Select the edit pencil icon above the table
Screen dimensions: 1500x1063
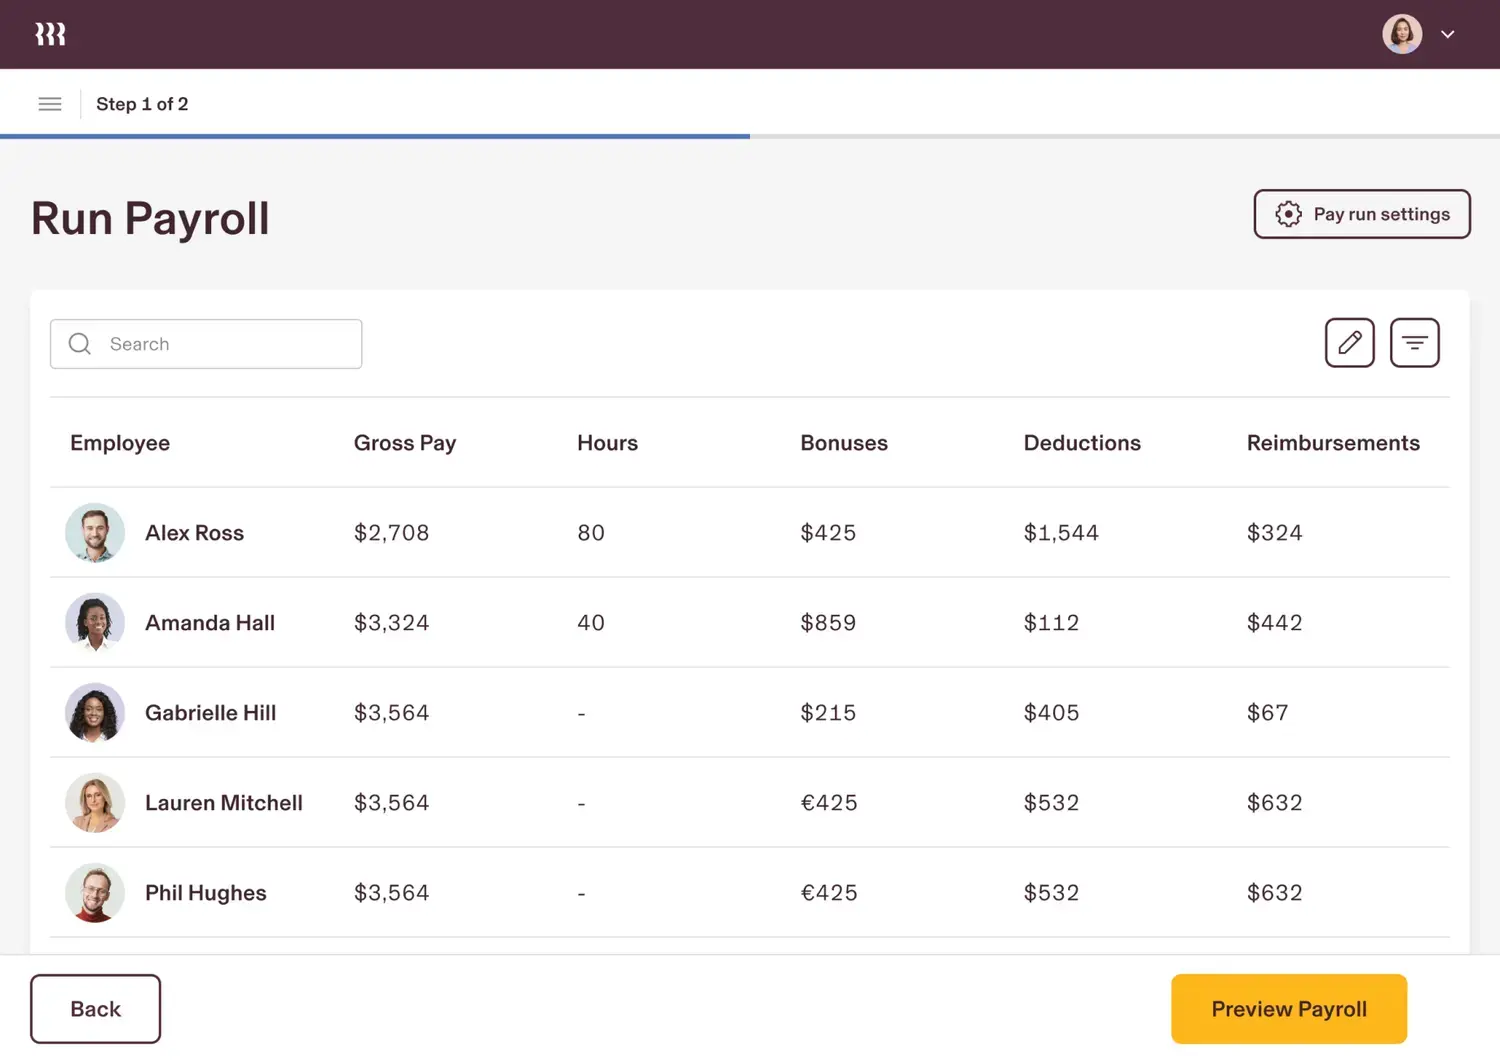pyautogui.click(x=1349, y=343)
